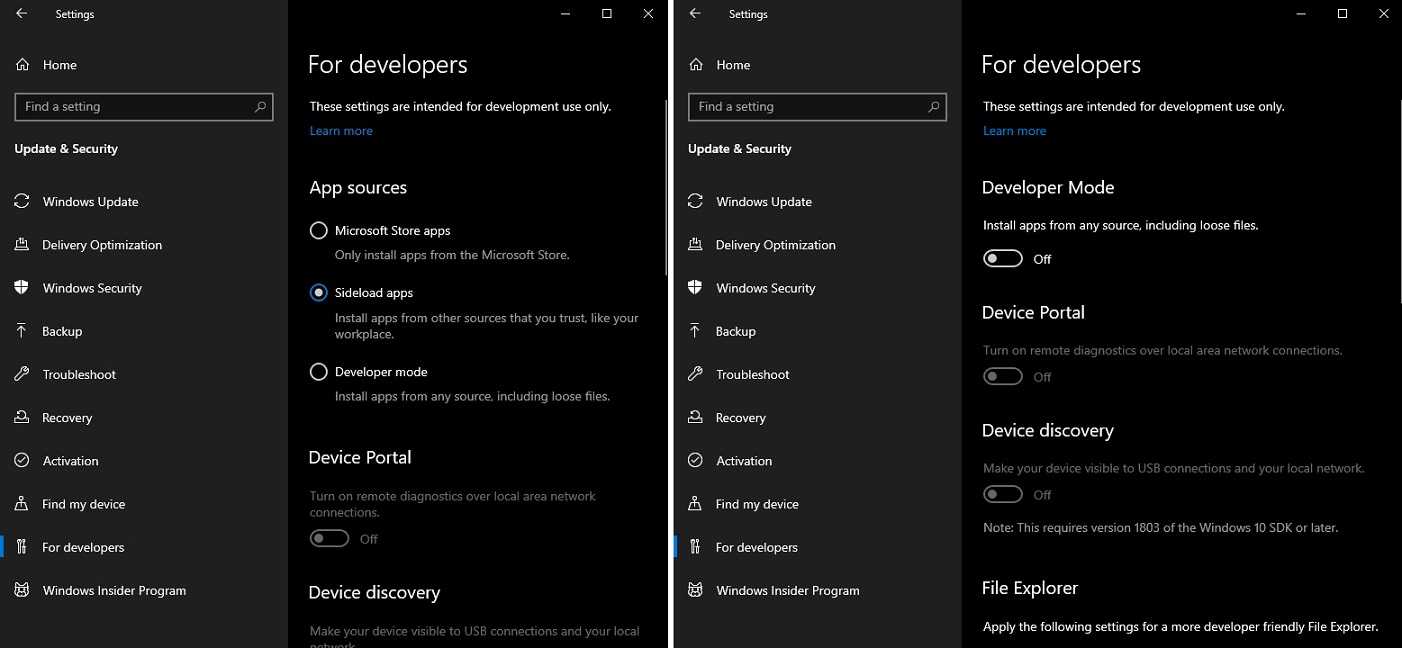Click Find a setting box in left window
This screenshot has height=648, width=1402.
point(144,107)
